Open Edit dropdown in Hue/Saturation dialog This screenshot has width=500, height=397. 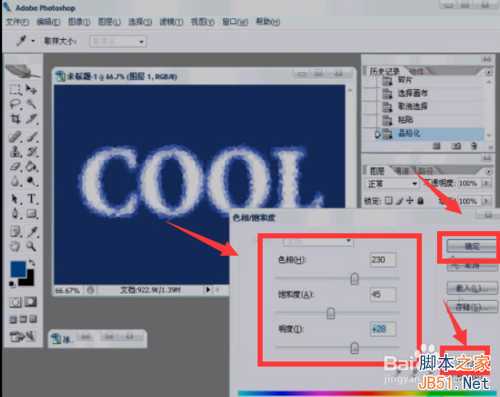318,242
